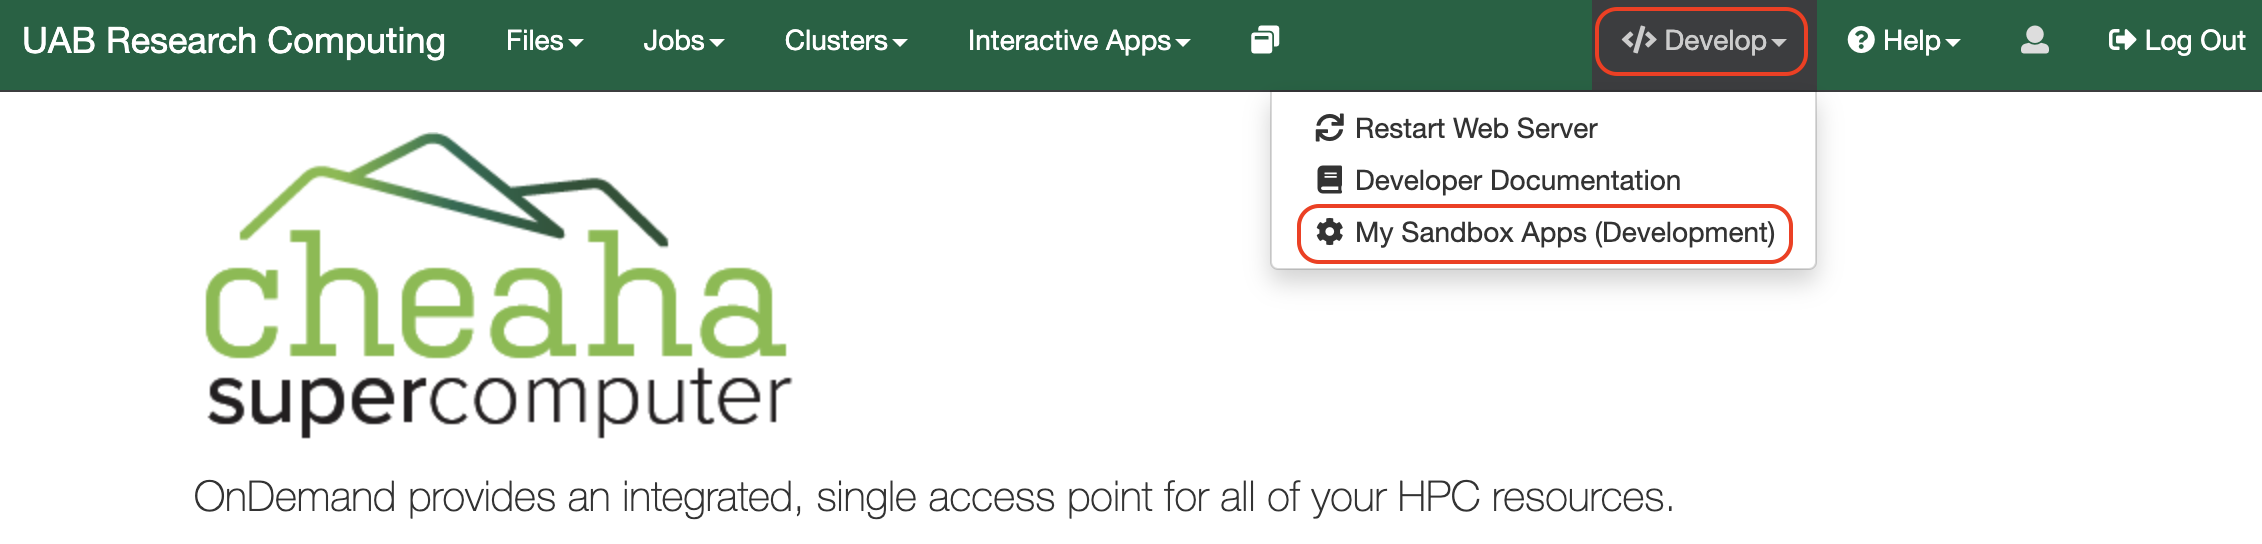
Task: Click the book icon for Developer Documentation
Action: click(x=1329, y=180)
